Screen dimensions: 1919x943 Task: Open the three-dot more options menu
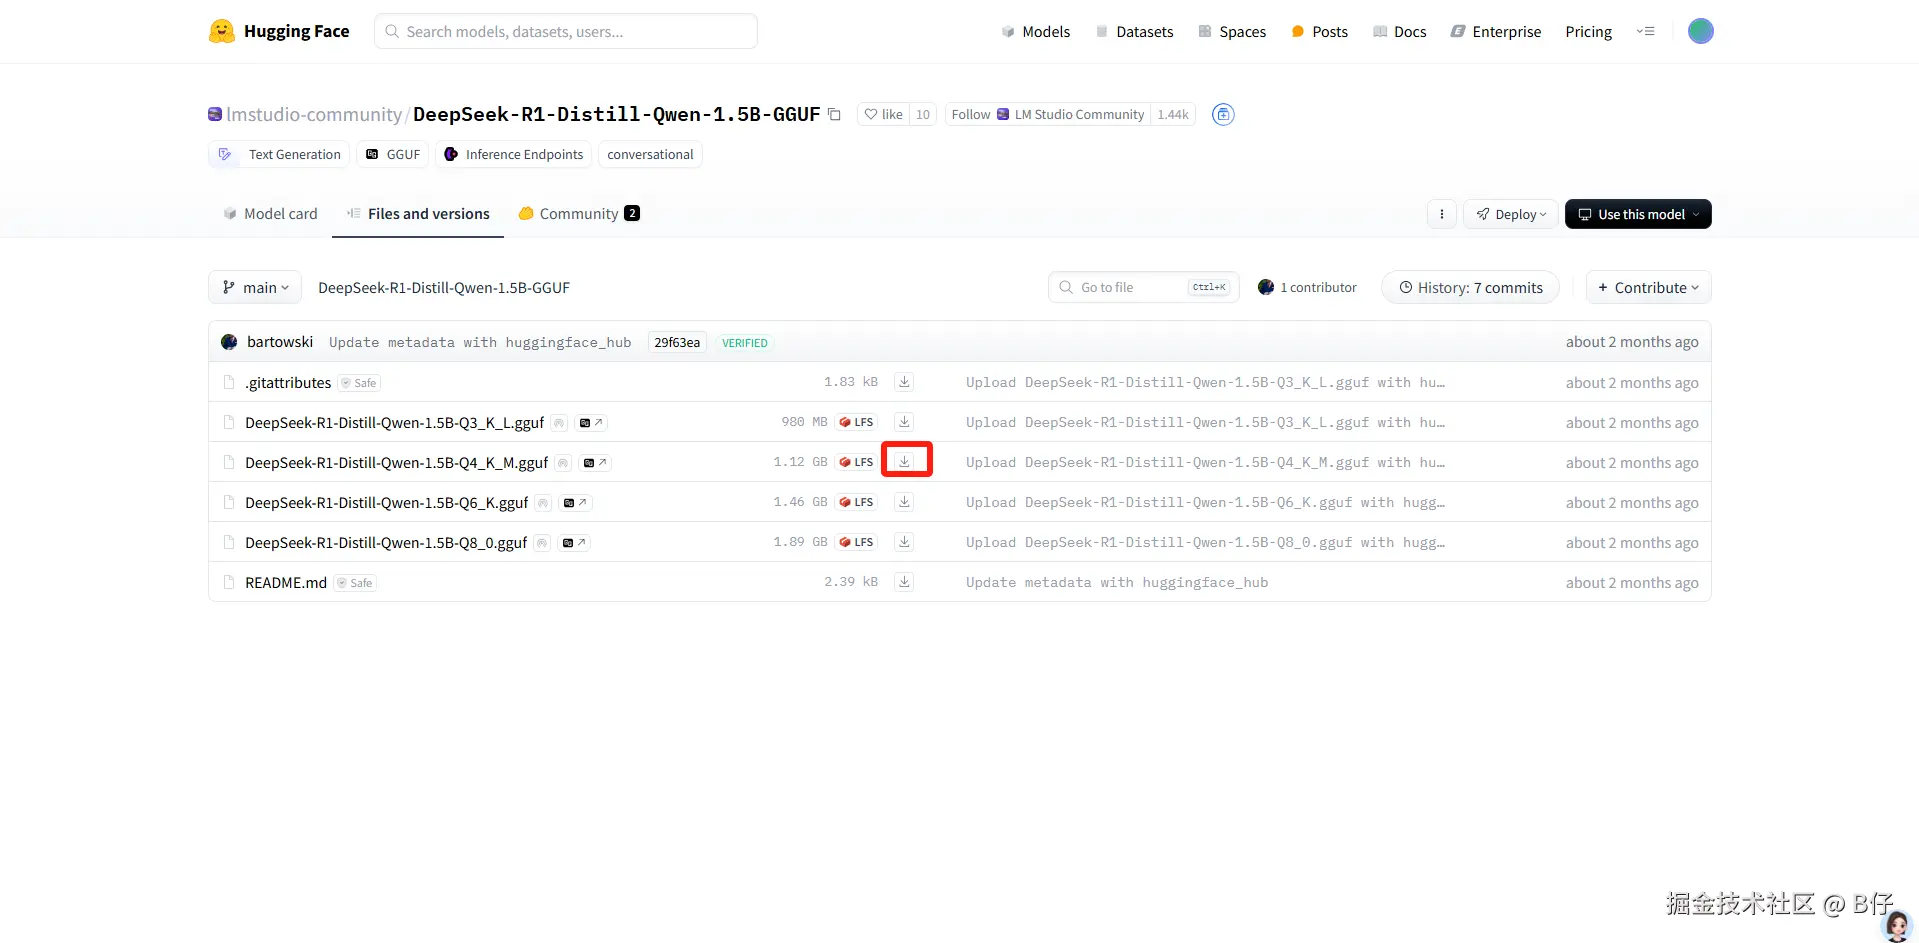pos(1441,214)
